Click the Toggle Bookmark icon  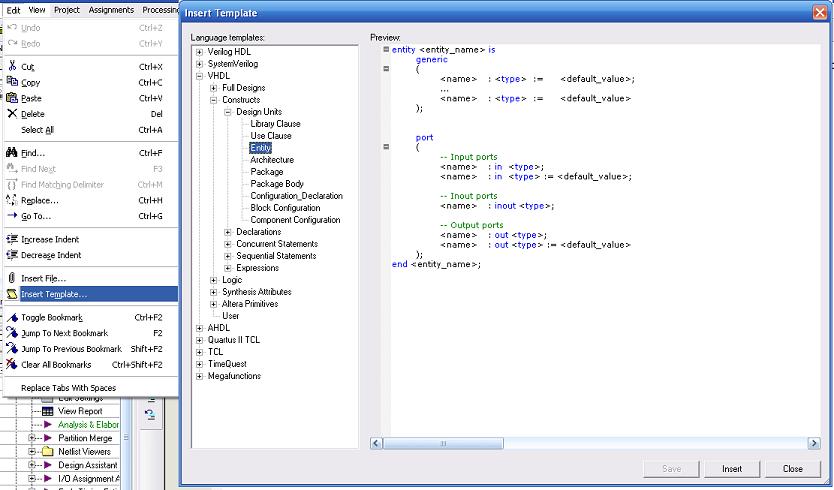(12, 318)
